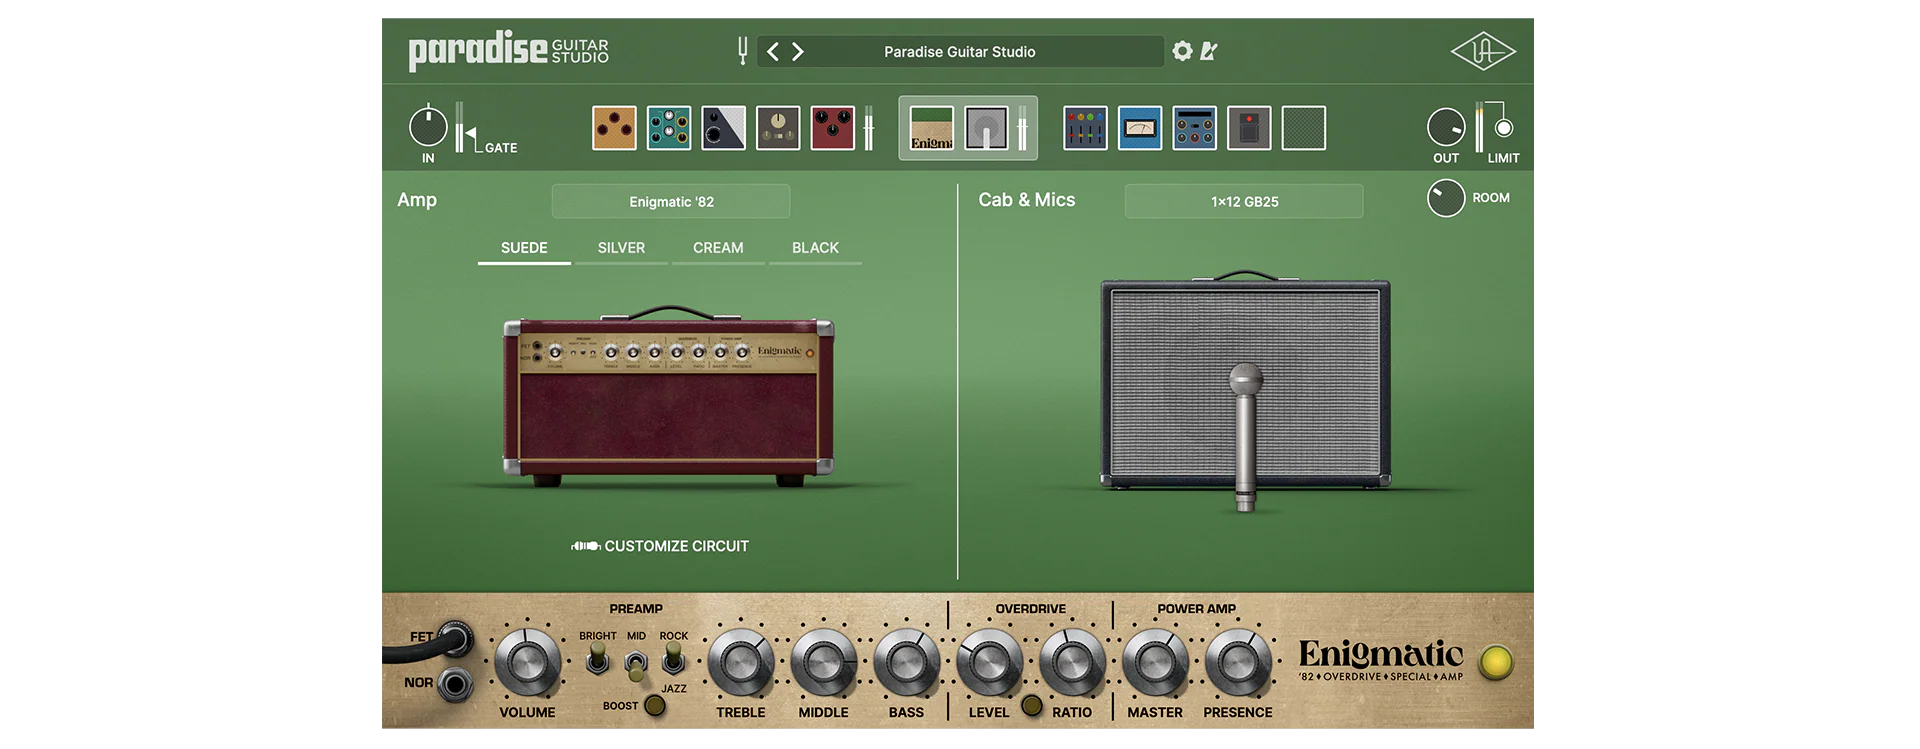The width and height of the screenshot is (1920, 749).
Task: Flip the BRIGHT toggle switch
Action: coord(598,658)
